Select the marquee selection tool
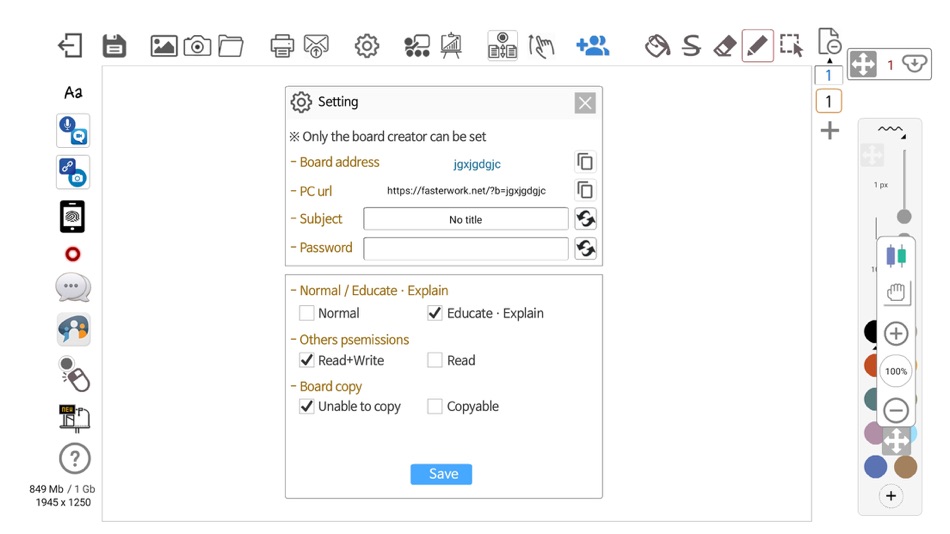The height and width of the screenshot is (534, 950). pos(791,45)
